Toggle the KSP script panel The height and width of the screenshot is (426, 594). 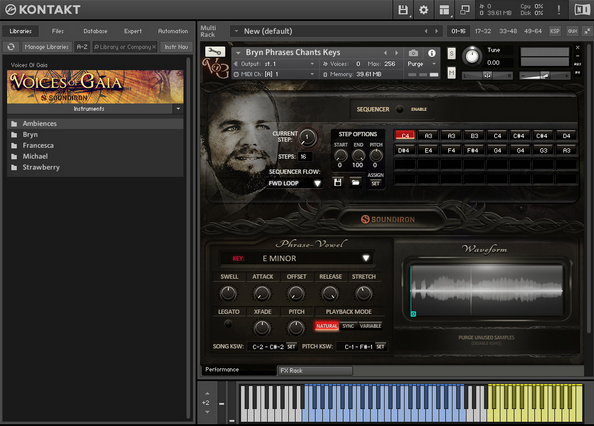(555, 31)
